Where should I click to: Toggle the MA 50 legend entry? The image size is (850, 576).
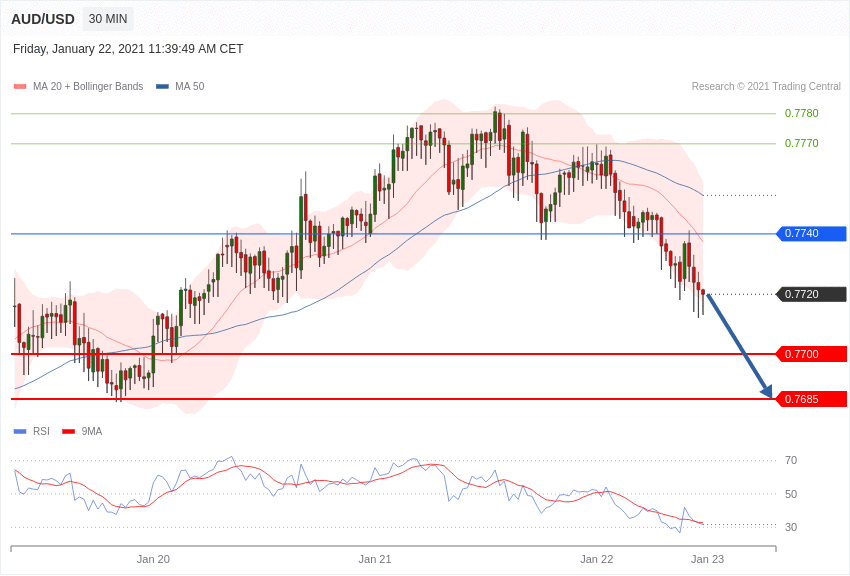pyautogui.click(x=180, y=86)
